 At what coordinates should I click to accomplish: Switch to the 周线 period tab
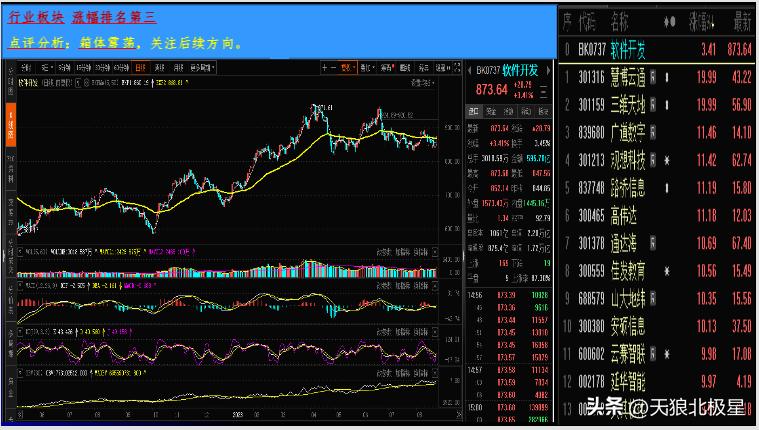point(160,68)
